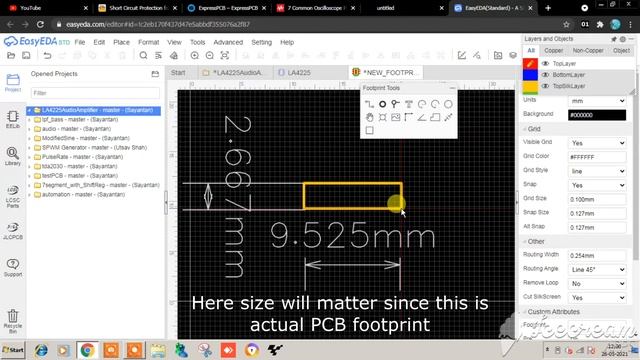The height and width of the screenshot is (360, 640).
Task: Open the Advanced menu
Action: click(228, 42)
